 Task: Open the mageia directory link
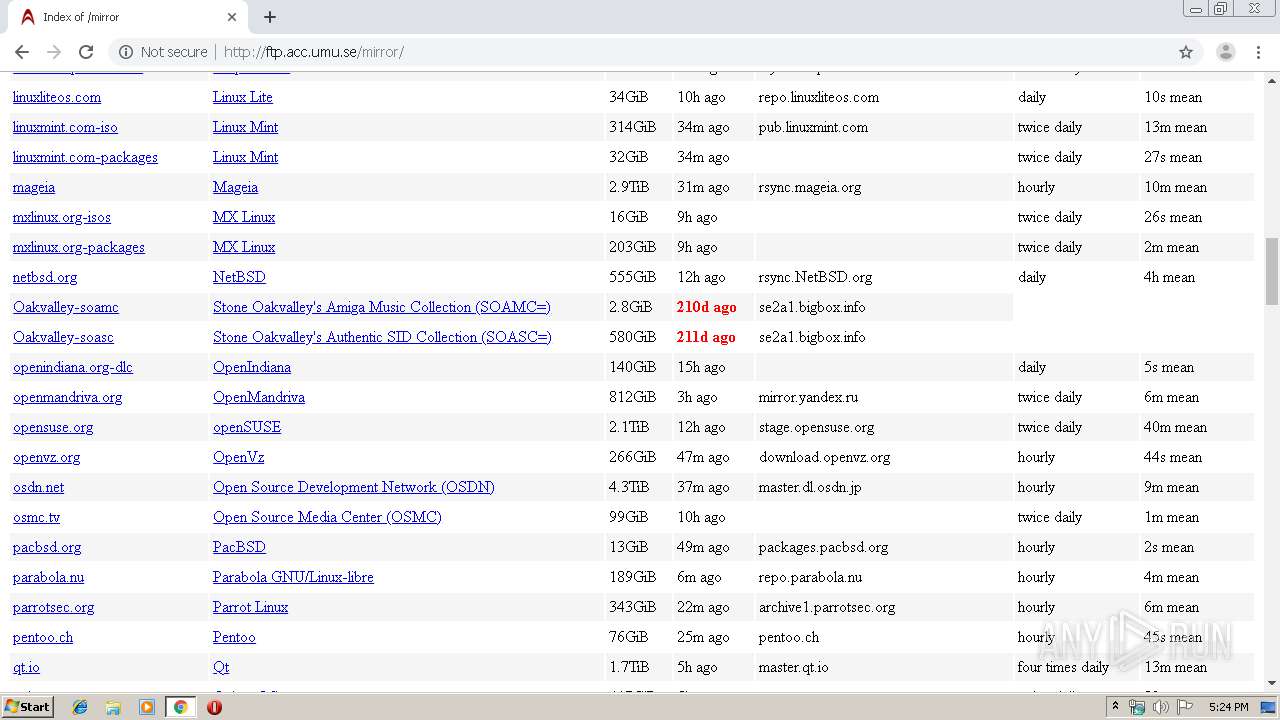[34, 187]
